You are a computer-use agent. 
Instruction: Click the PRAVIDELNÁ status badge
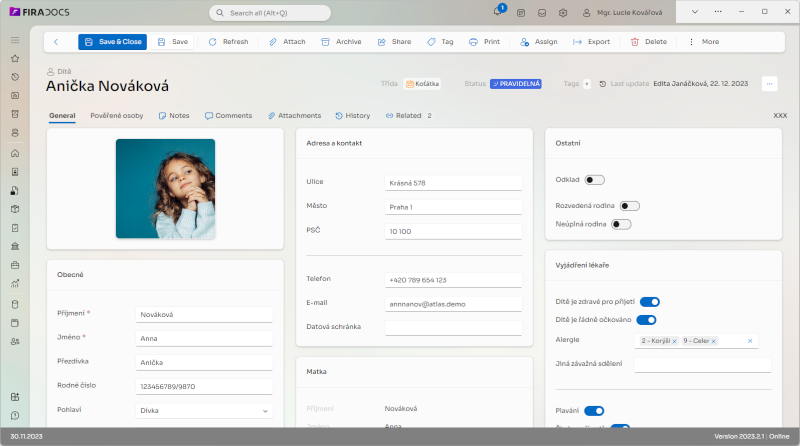coord(516,84)
